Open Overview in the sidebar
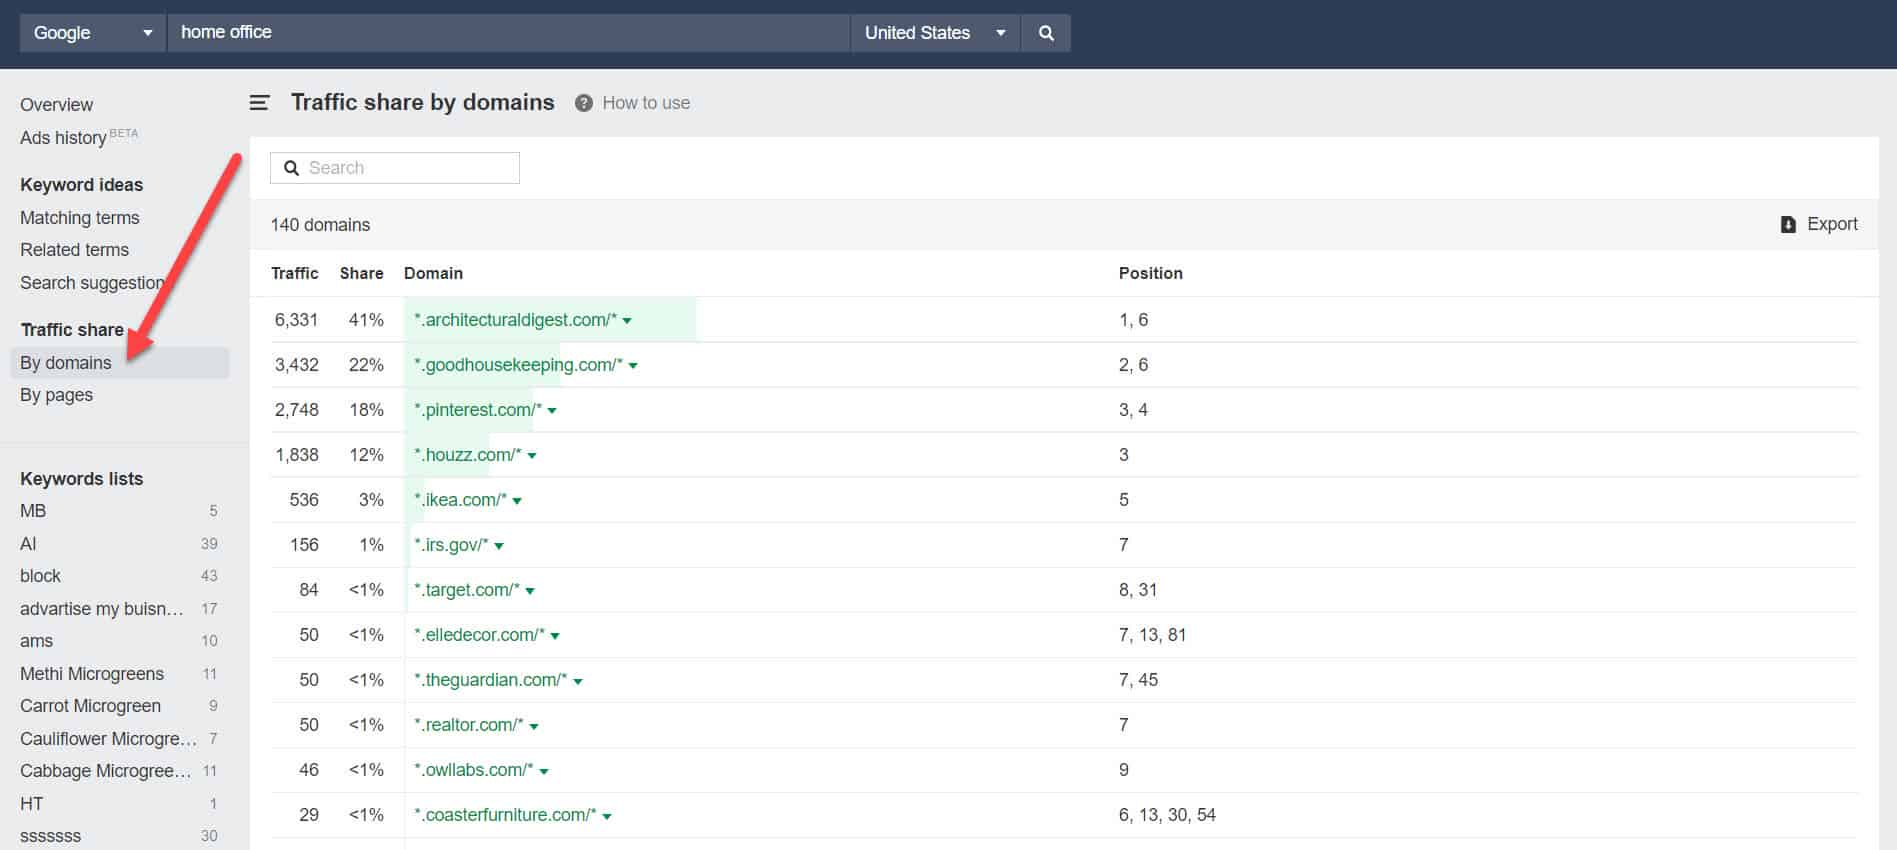The image size is (1897, 850). 56,105
